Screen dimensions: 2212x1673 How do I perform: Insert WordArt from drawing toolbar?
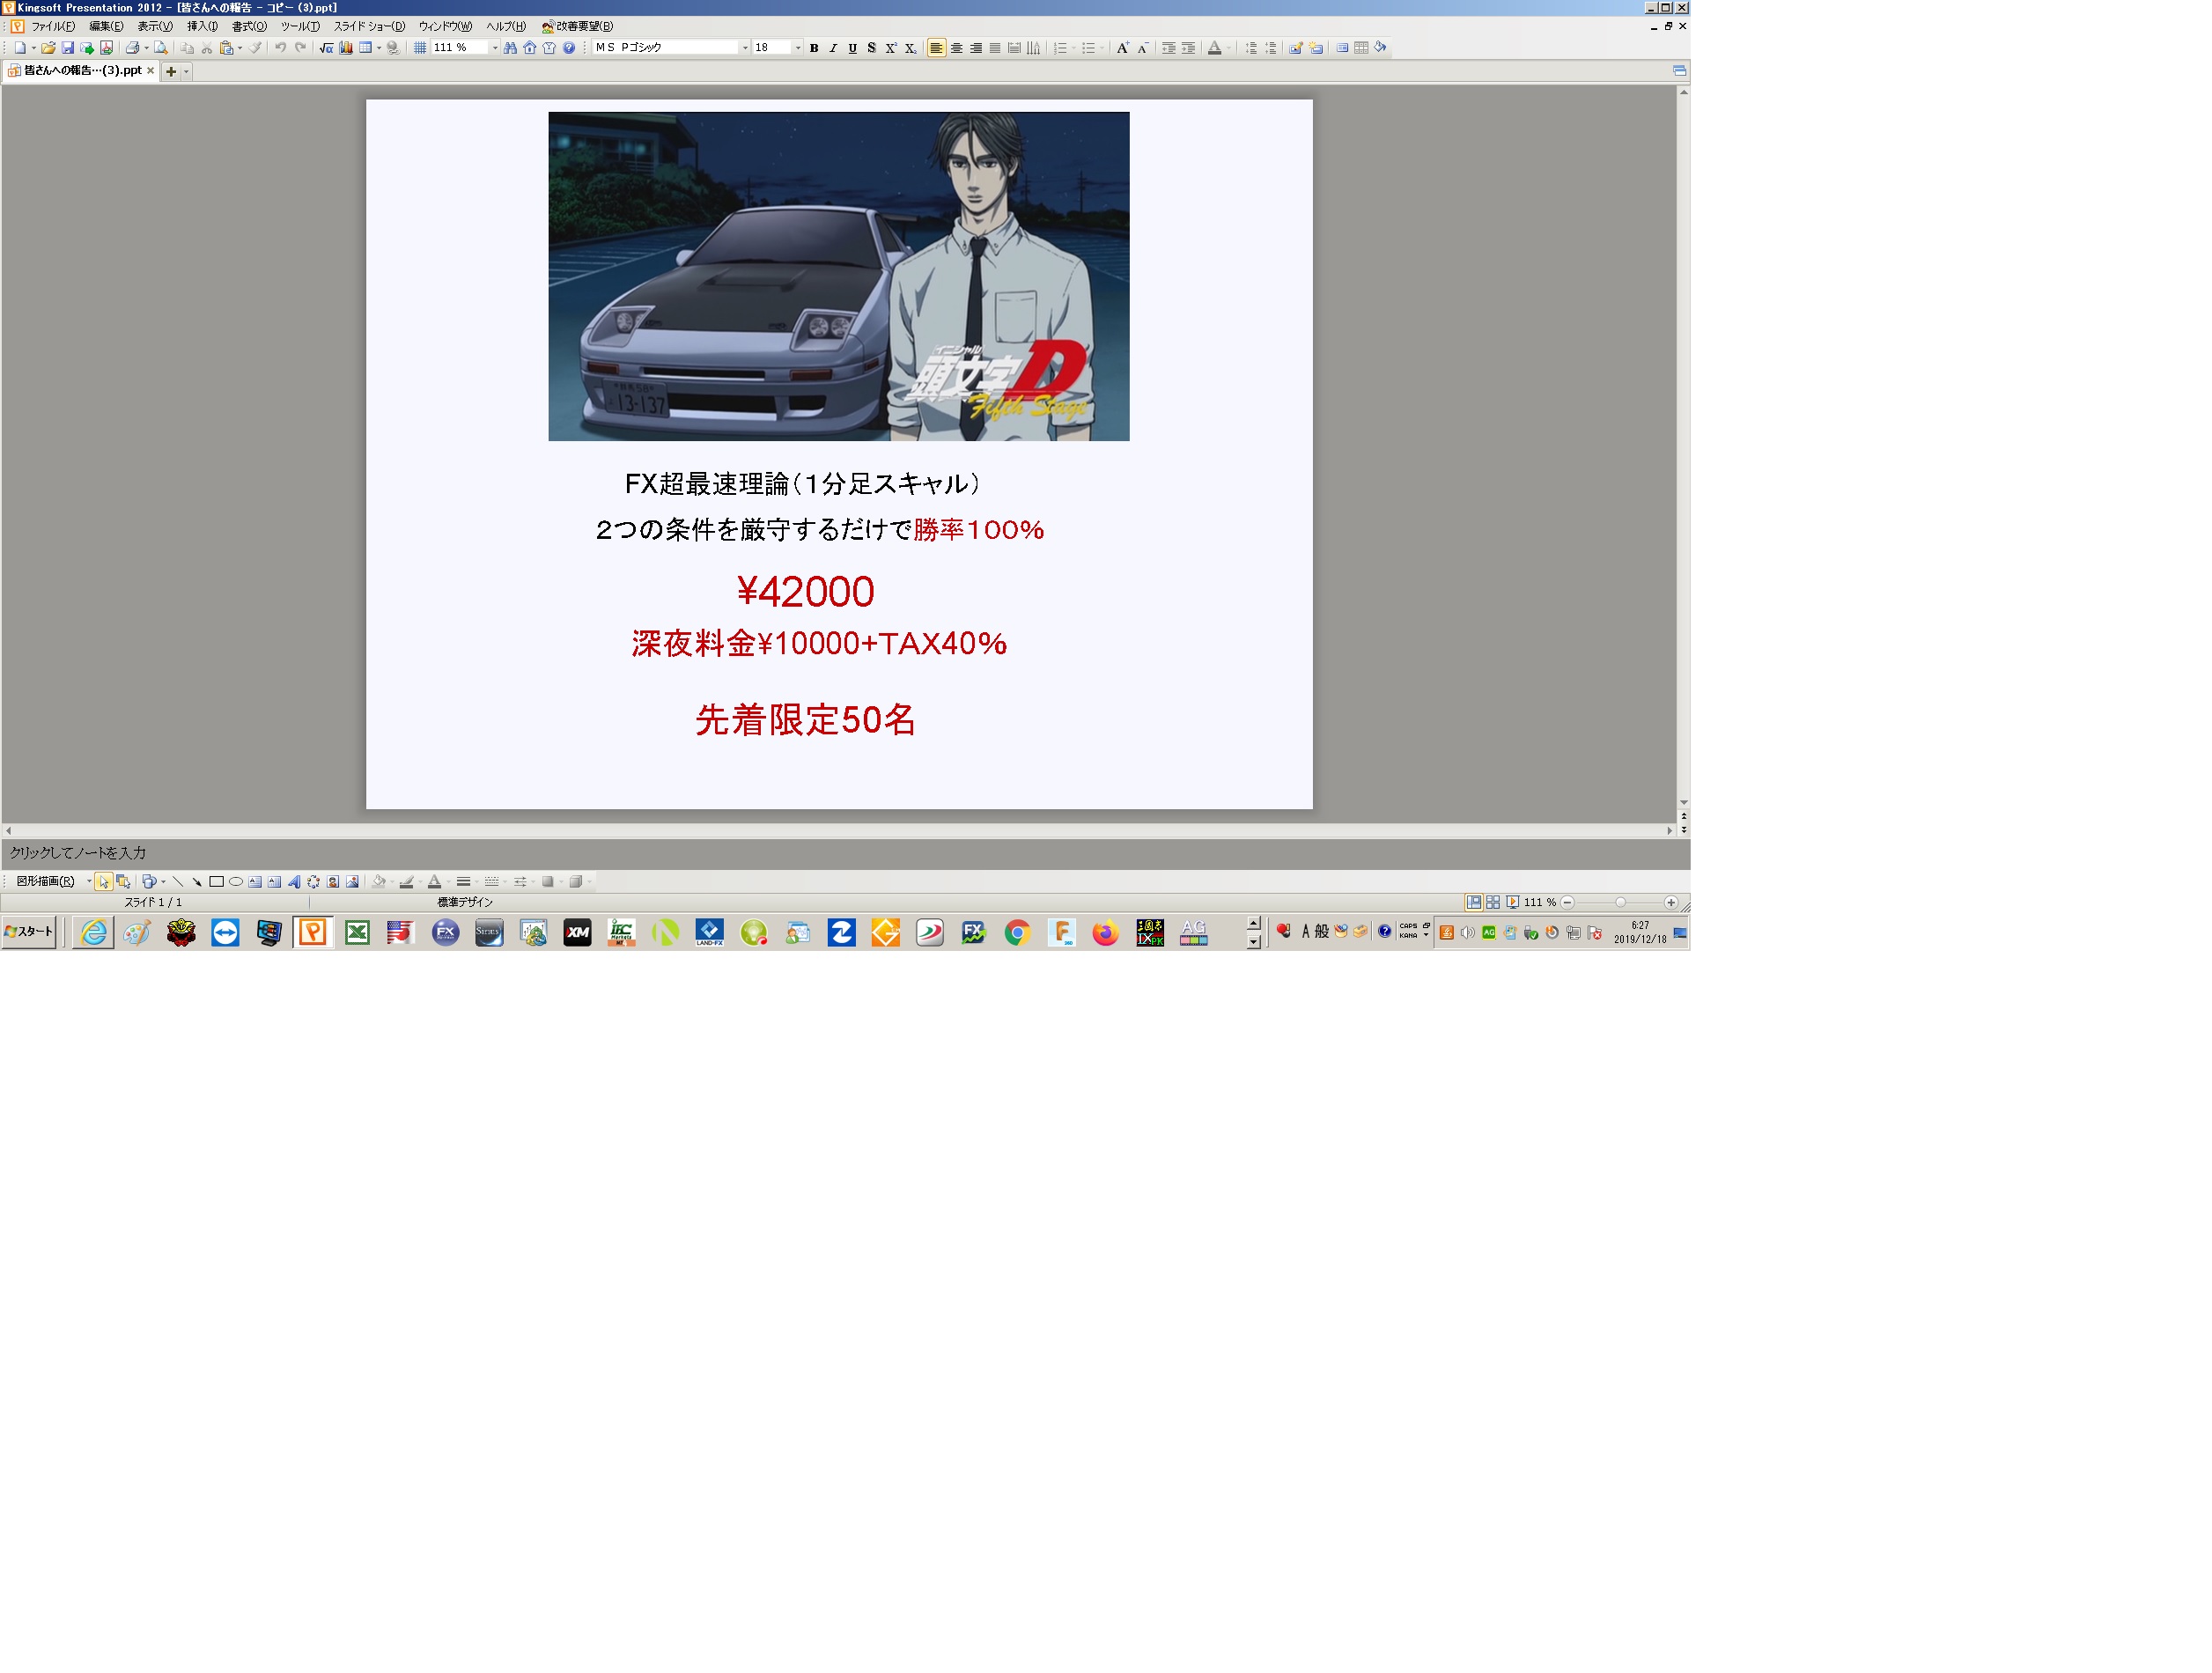click(294, 882)
